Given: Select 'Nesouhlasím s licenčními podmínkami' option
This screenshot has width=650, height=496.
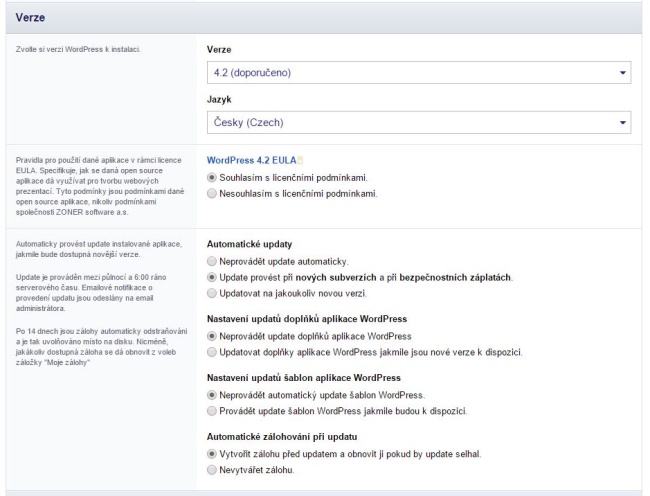Looking at the screenshot, I should pyautogui.click(x=211, y=193).
